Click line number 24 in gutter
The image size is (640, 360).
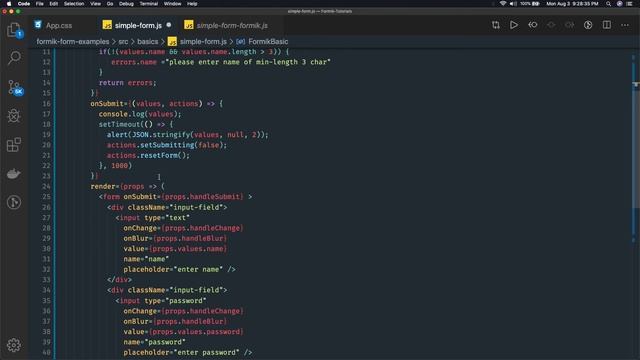[47, 187]
